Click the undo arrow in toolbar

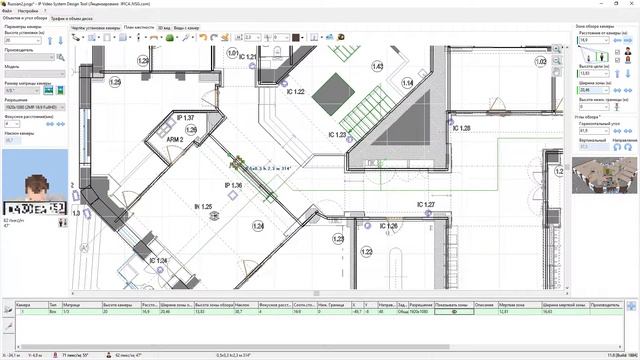click(202, 37)
